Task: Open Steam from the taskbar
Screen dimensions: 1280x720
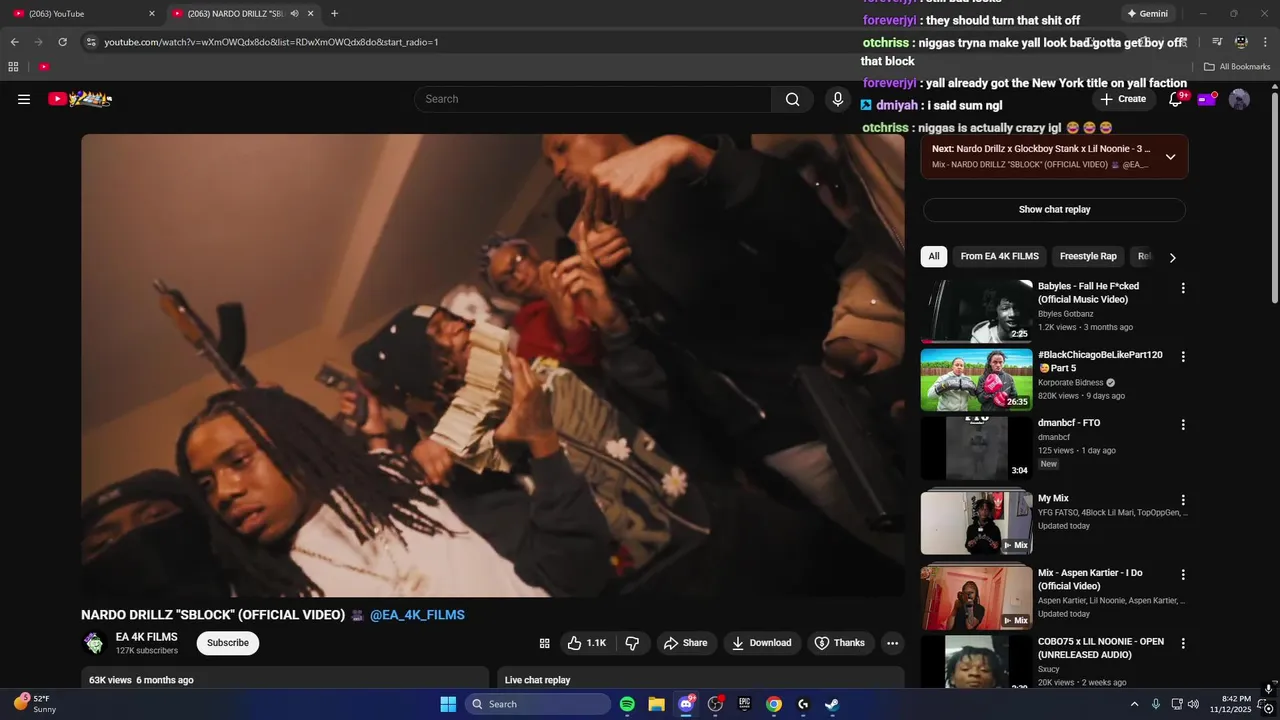Action: pos(832,704)
